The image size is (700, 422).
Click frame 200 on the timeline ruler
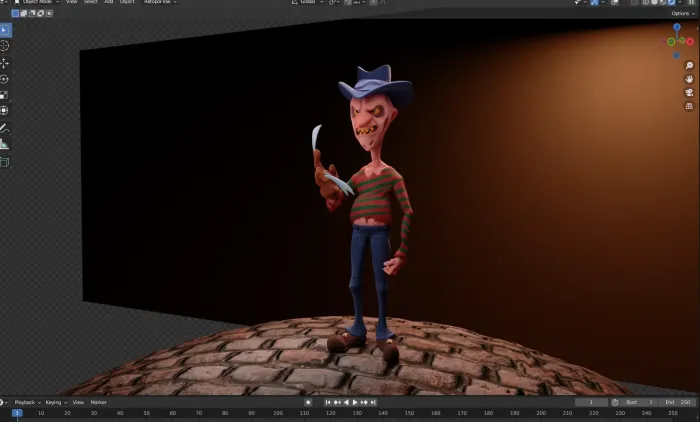click(x=541, y=414)
